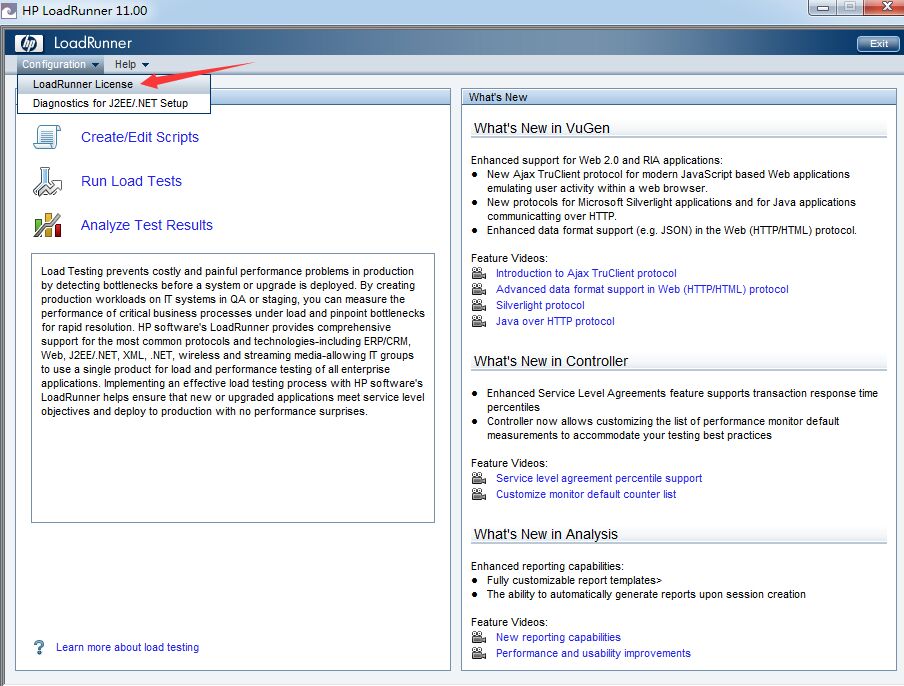Open Service level agreement percentile support link
The image size is (904, 686).
click(599, 478)
